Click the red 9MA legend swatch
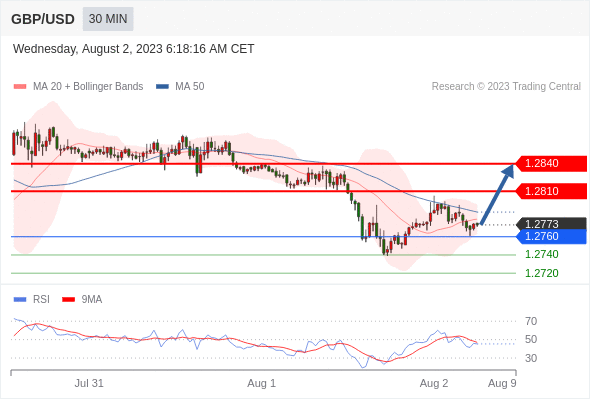The height and width of the screenshot is (400, 590). (x=68, y=300)
